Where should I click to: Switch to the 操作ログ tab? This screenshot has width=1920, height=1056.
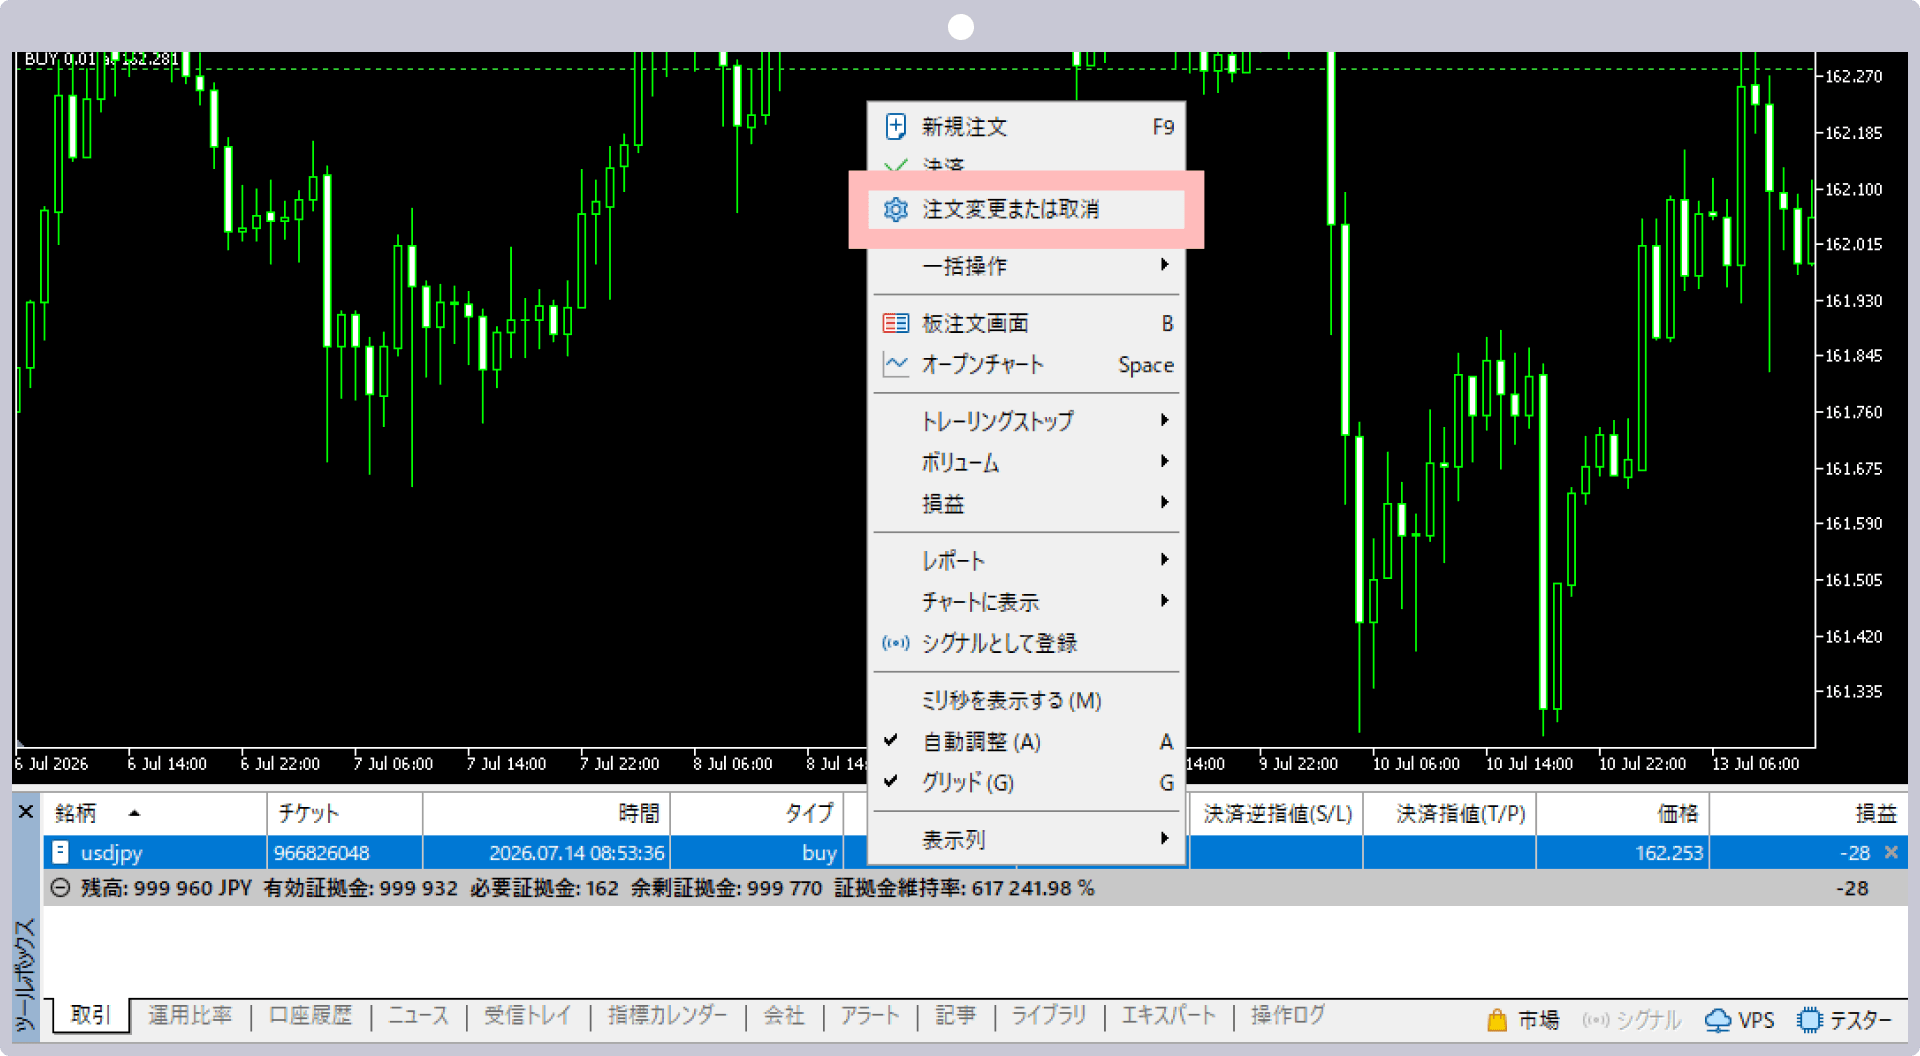[x=1288, y=1016]
